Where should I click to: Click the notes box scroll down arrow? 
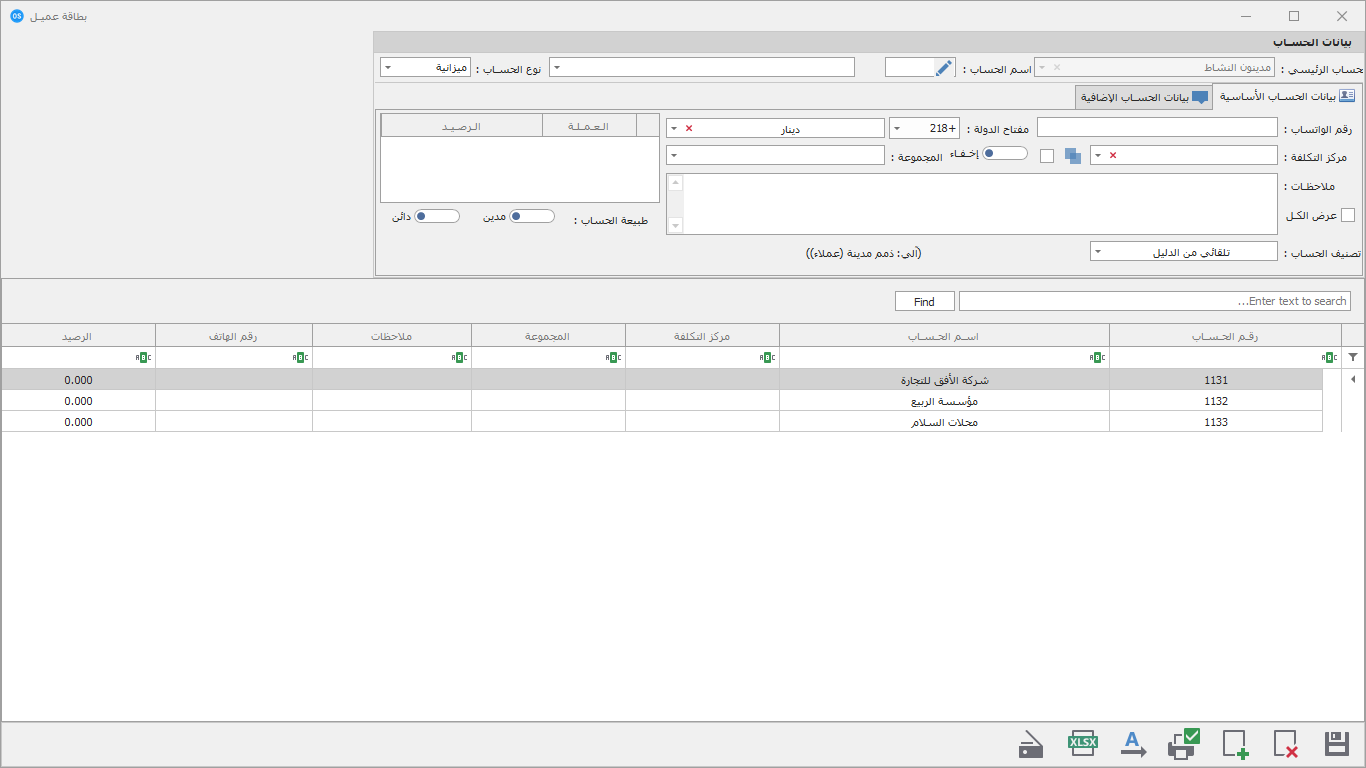[x=675, y=226]
